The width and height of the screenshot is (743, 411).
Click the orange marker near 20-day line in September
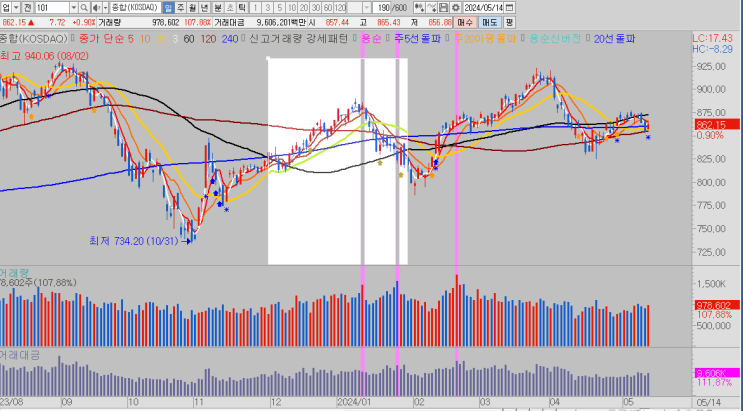(x=94, y=110)
